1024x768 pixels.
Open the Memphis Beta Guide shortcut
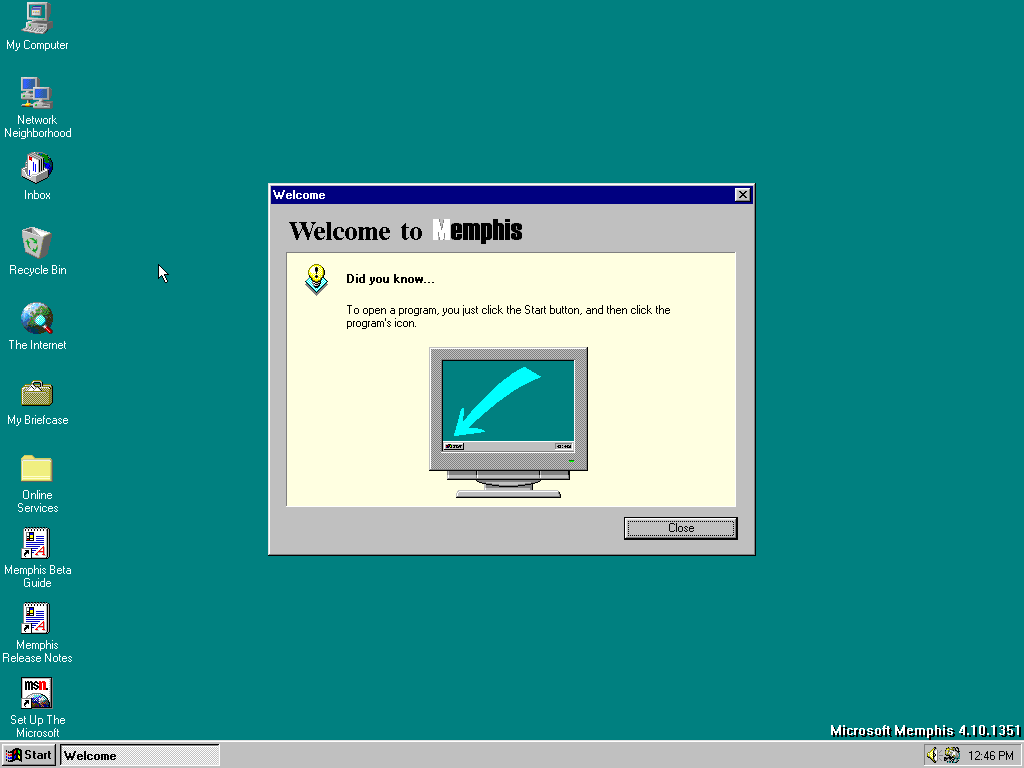(x=37, y=543)
